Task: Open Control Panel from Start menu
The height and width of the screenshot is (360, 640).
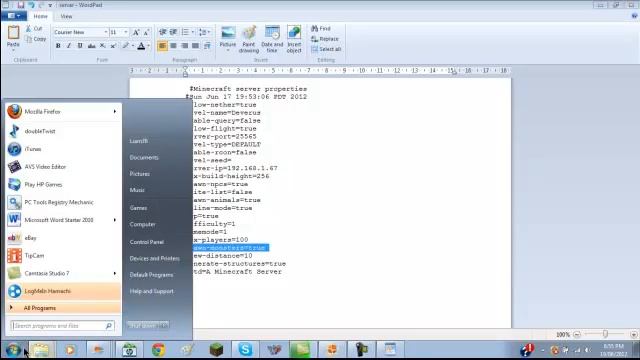Action: pyautogui.click(x=147, y=242)
